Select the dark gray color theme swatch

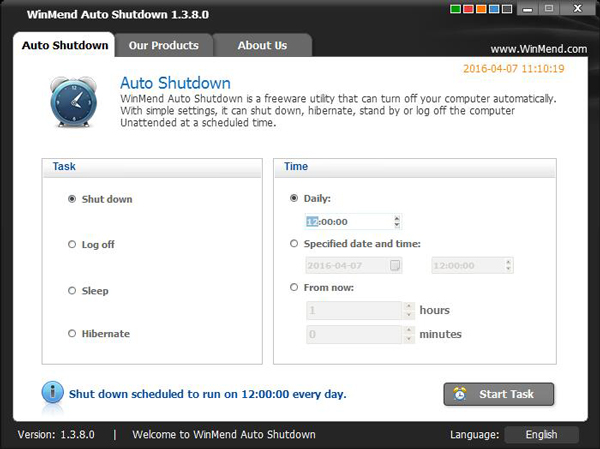coord(507,9)
